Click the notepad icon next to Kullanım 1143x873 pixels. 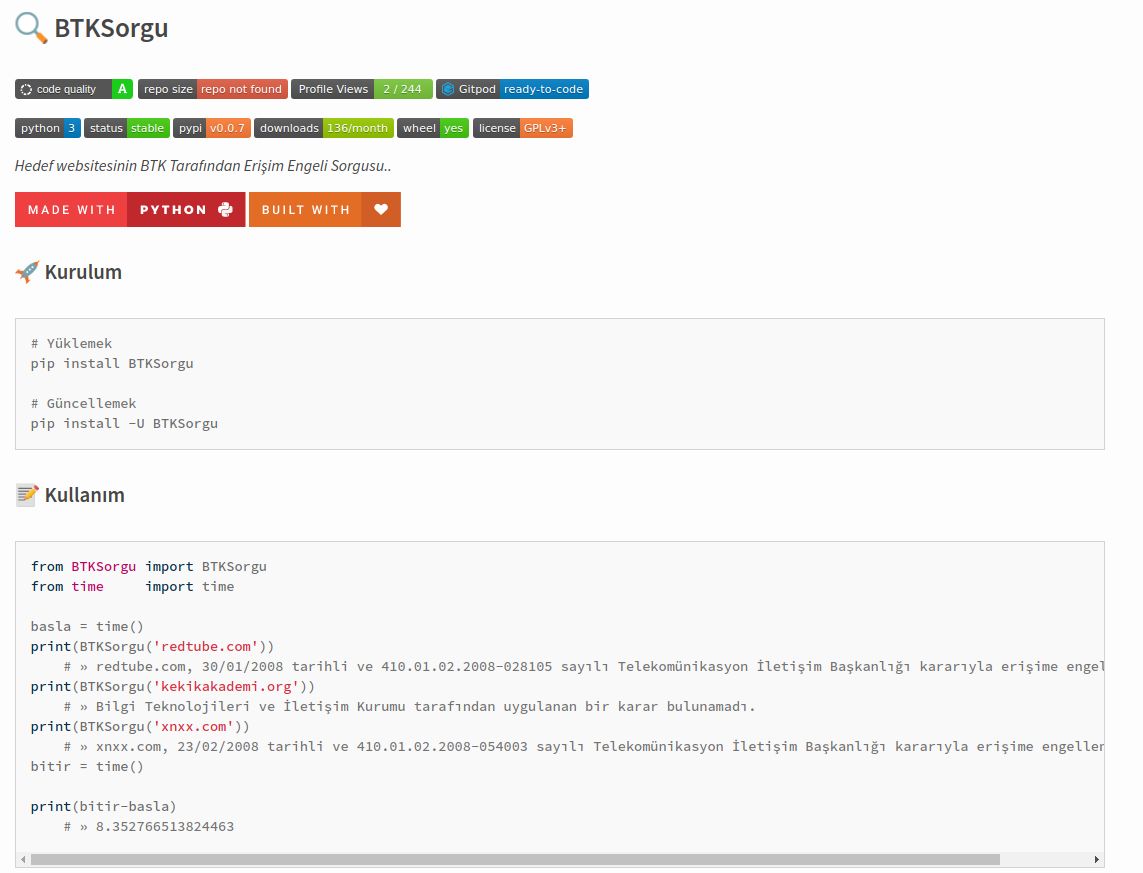point(27,495)
